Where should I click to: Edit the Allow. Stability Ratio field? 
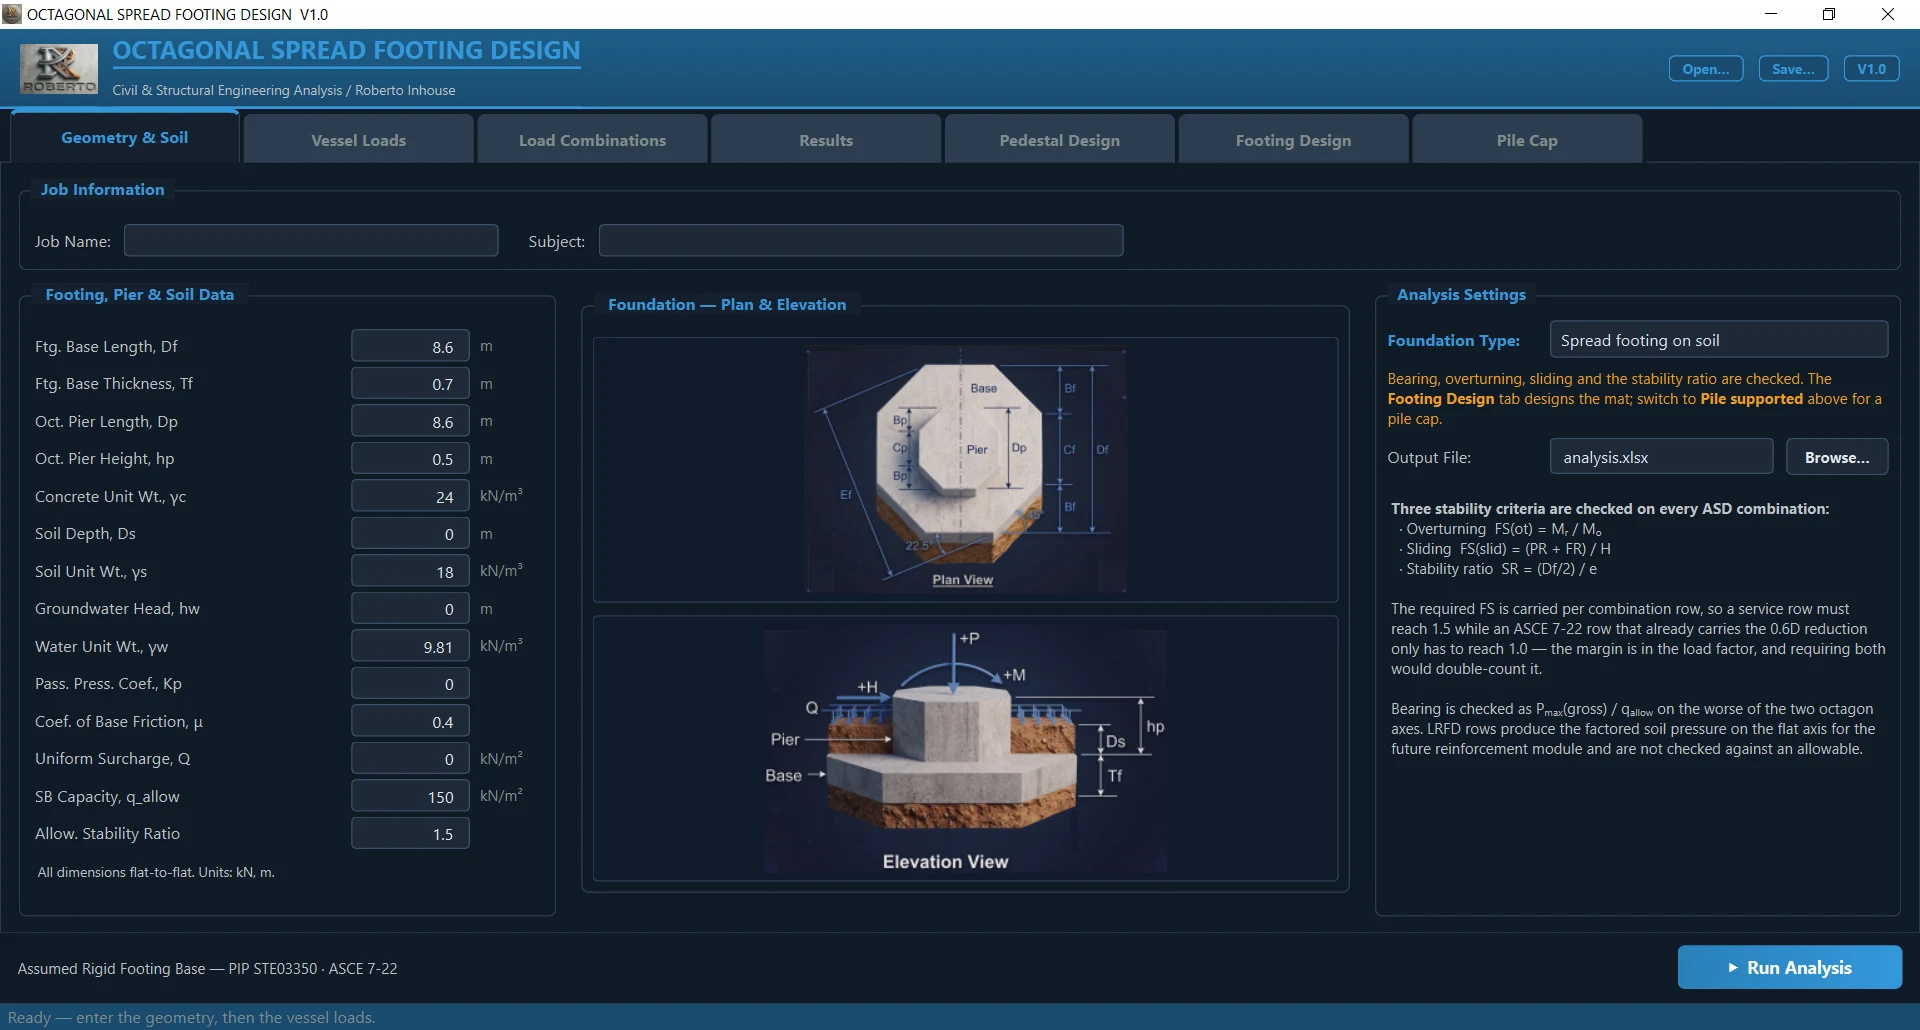[410, 834]
